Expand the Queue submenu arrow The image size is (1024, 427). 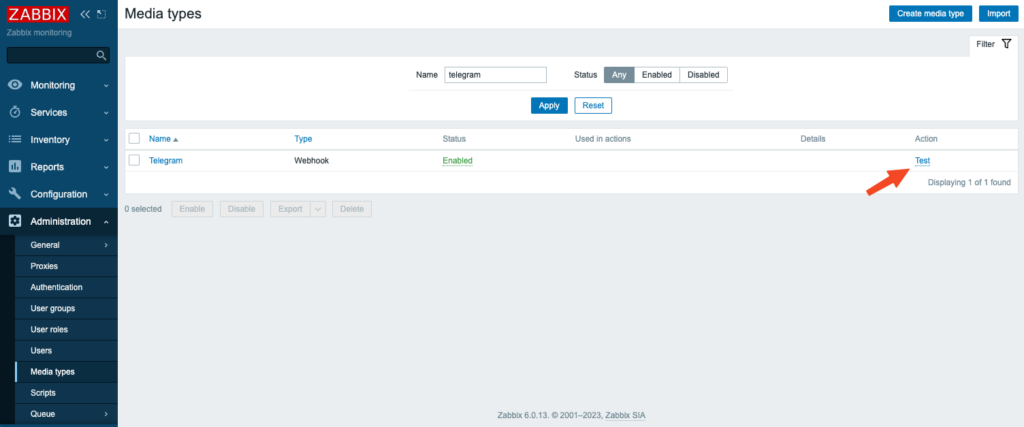(x=106, y=414)
